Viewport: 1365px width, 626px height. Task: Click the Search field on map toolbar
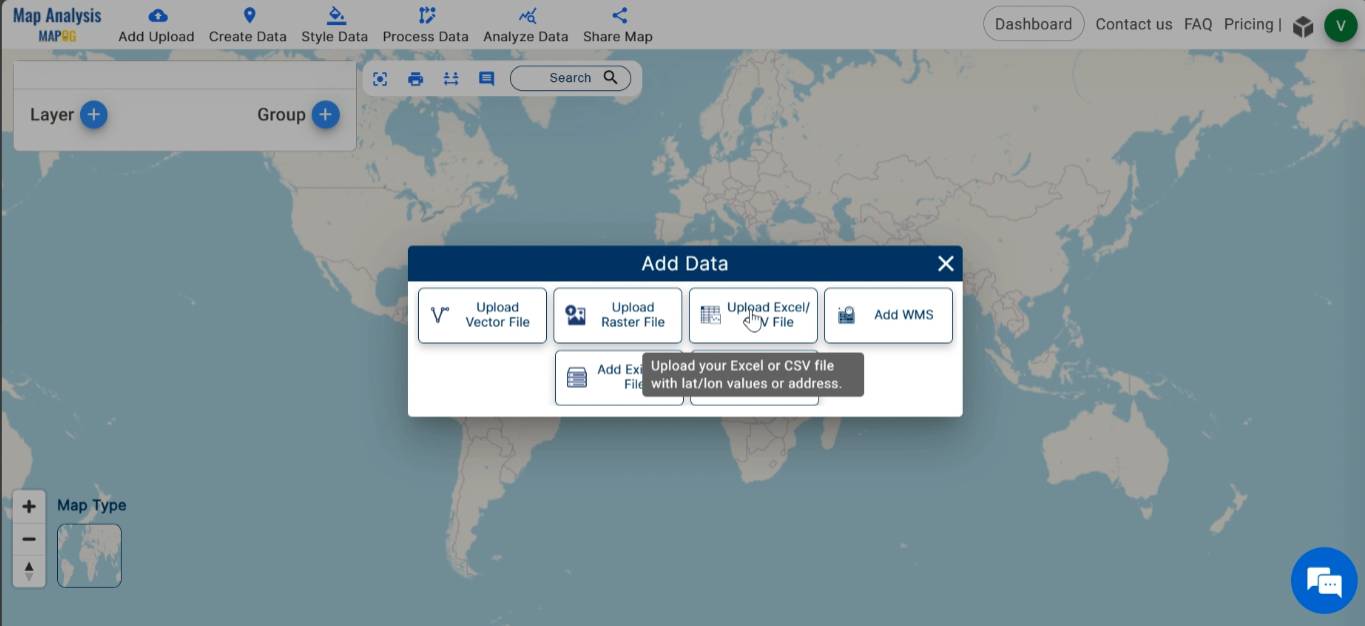tap(570, 78)
